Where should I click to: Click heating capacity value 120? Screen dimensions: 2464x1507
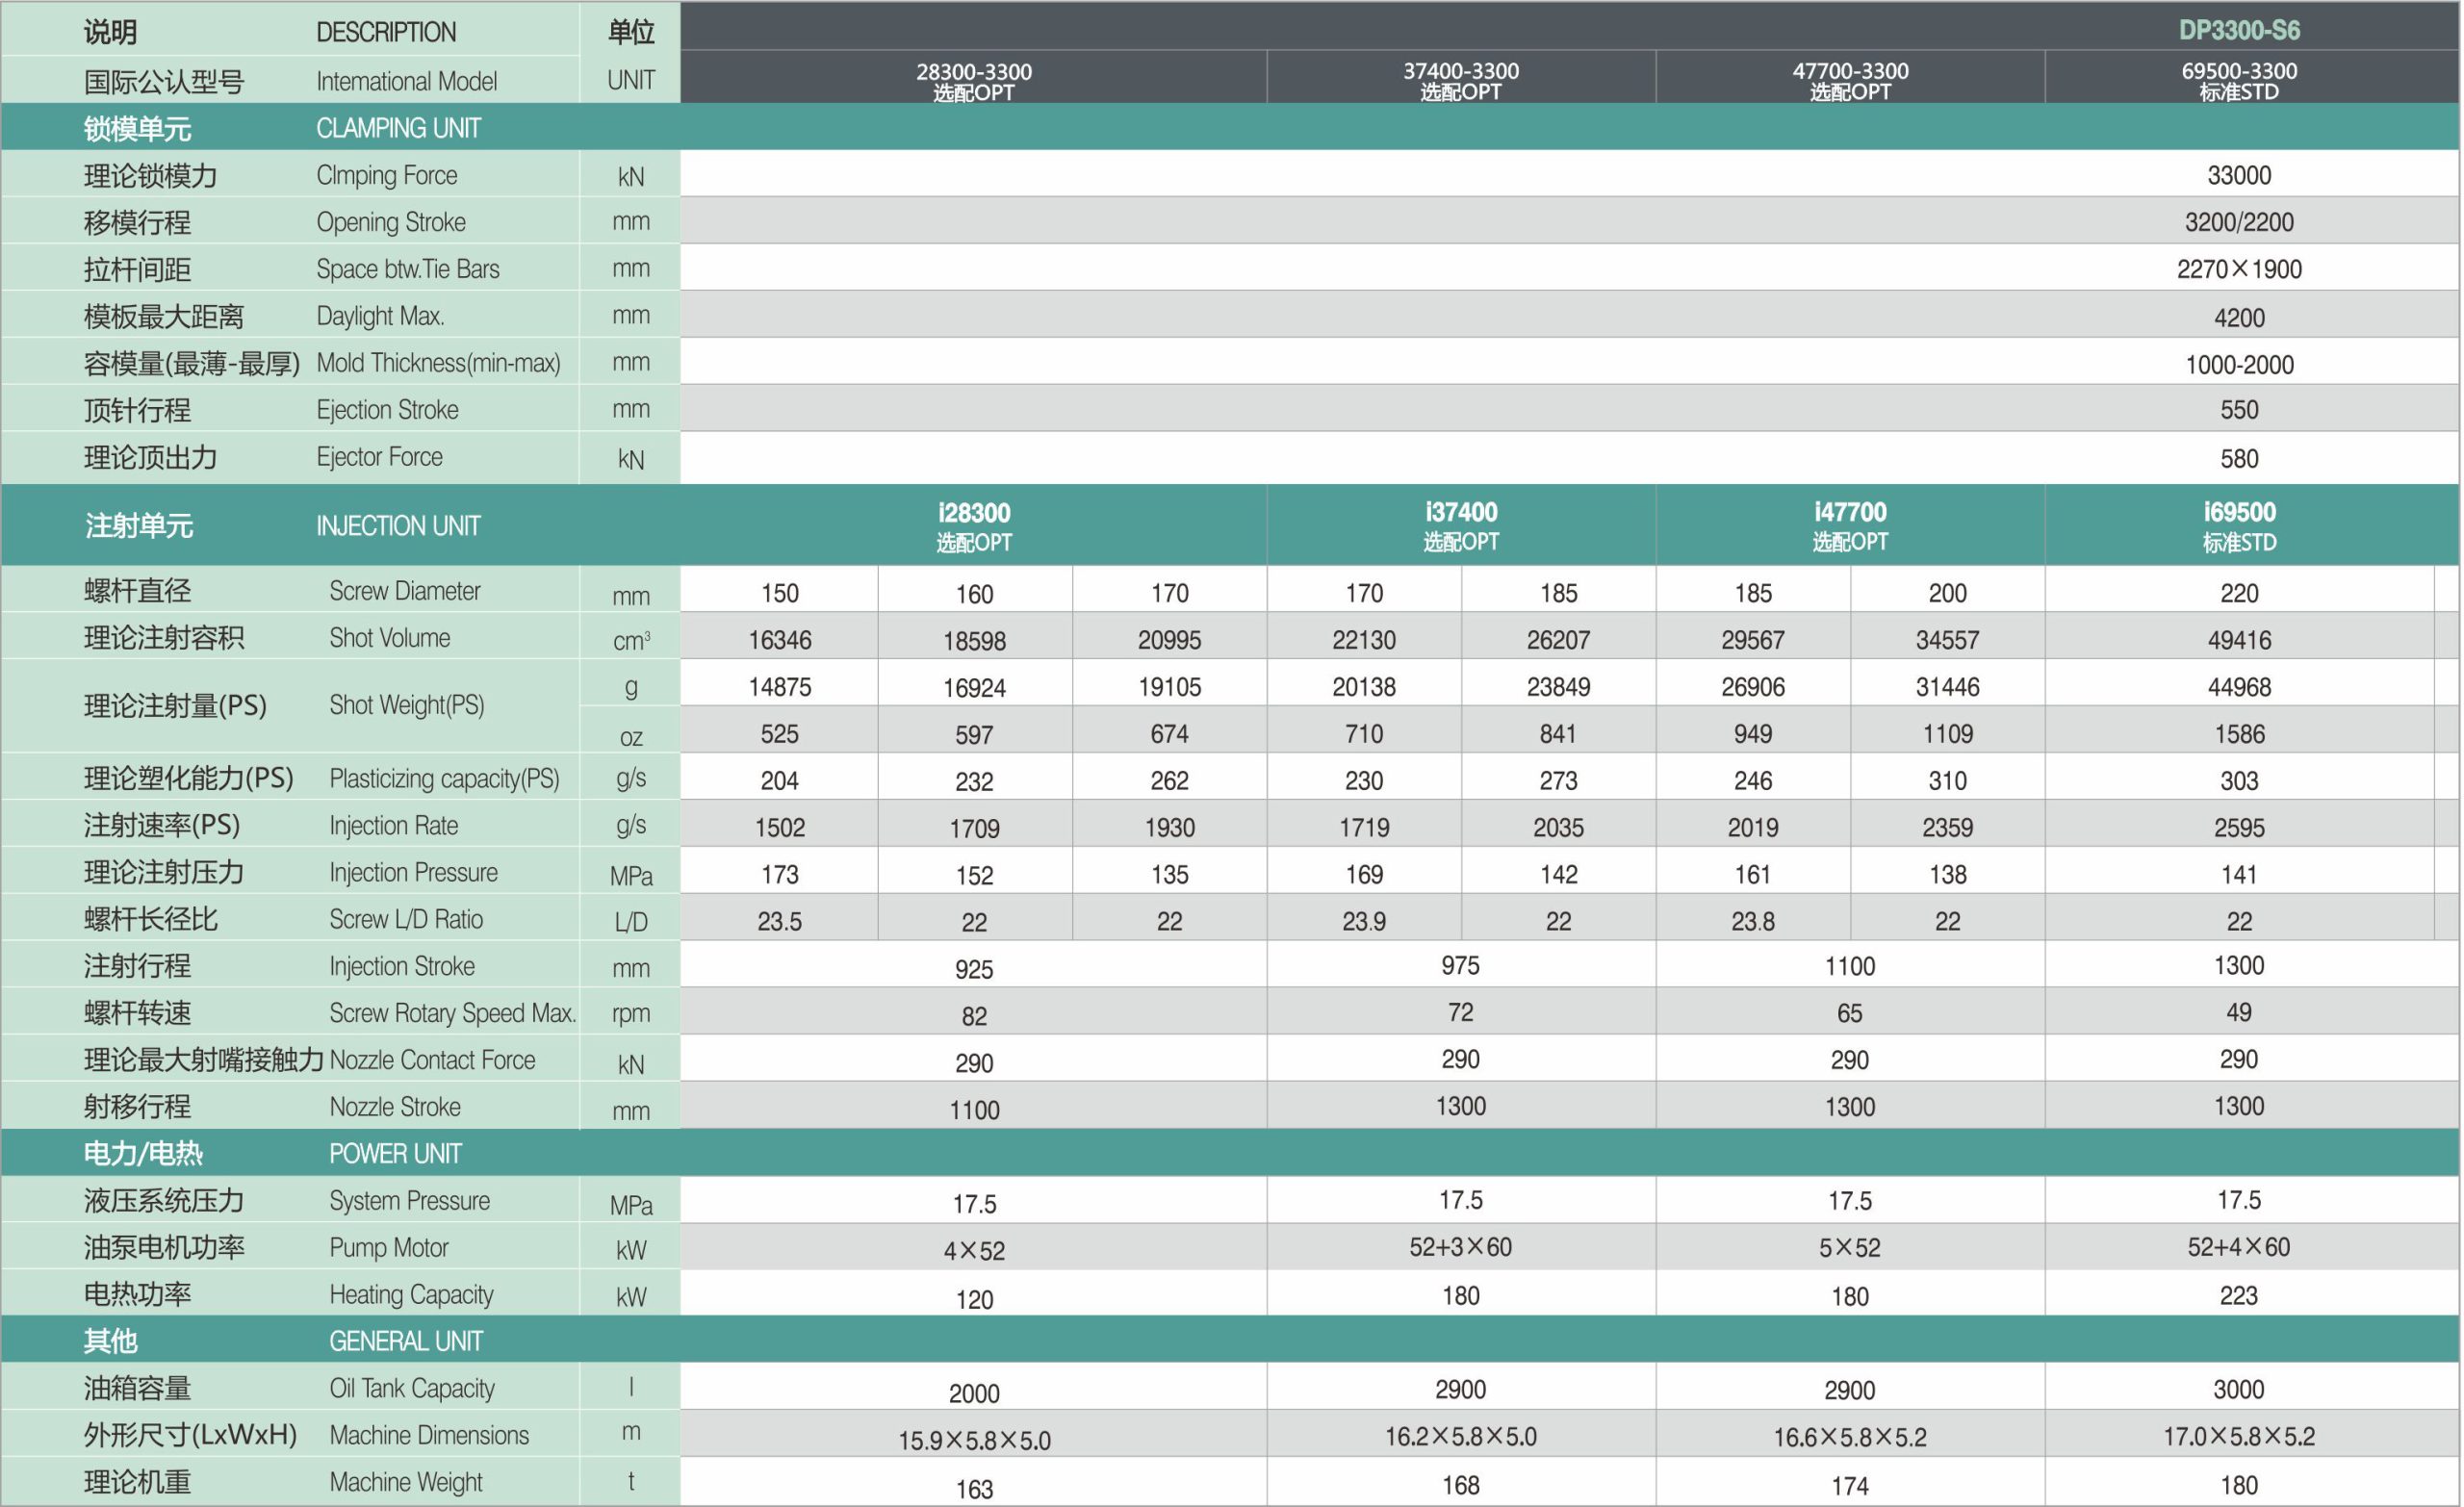974,1300
